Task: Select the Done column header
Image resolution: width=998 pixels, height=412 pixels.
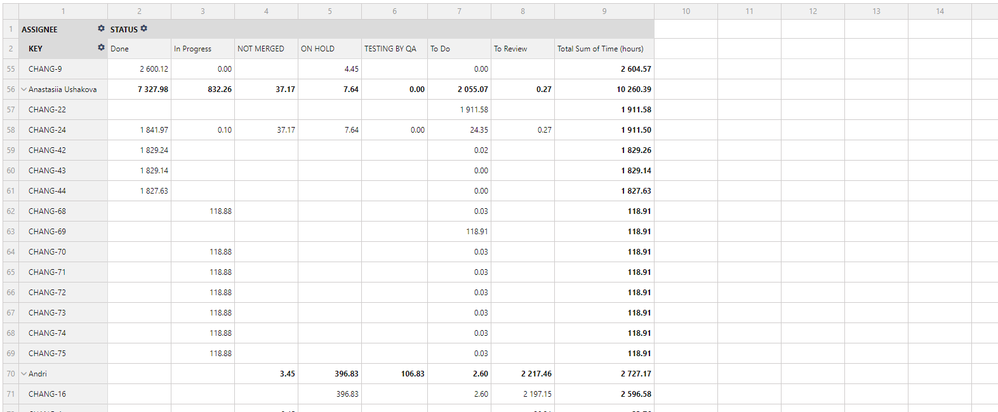Action: 139,49
